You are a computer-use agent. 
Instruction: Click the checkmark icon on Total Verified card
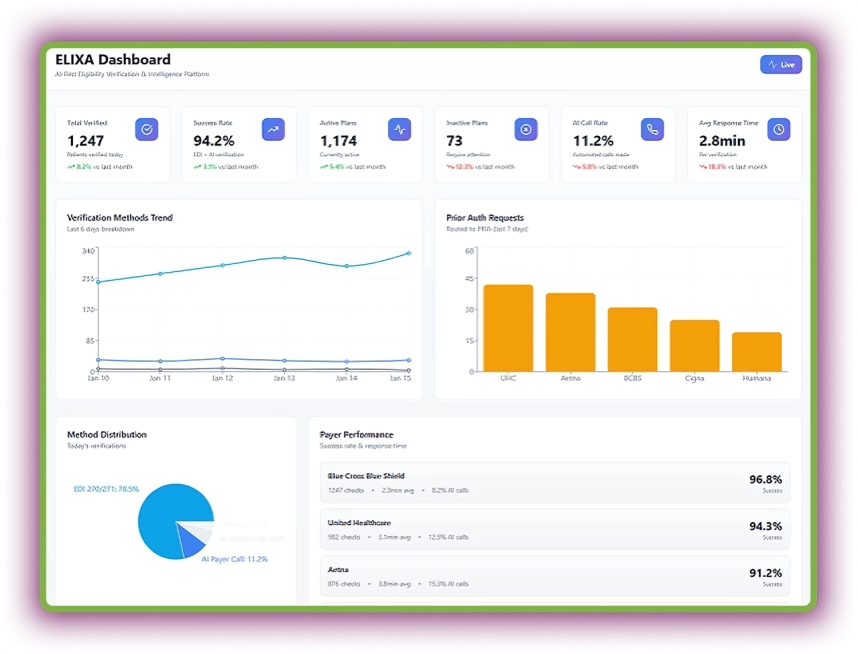(146, 129)
